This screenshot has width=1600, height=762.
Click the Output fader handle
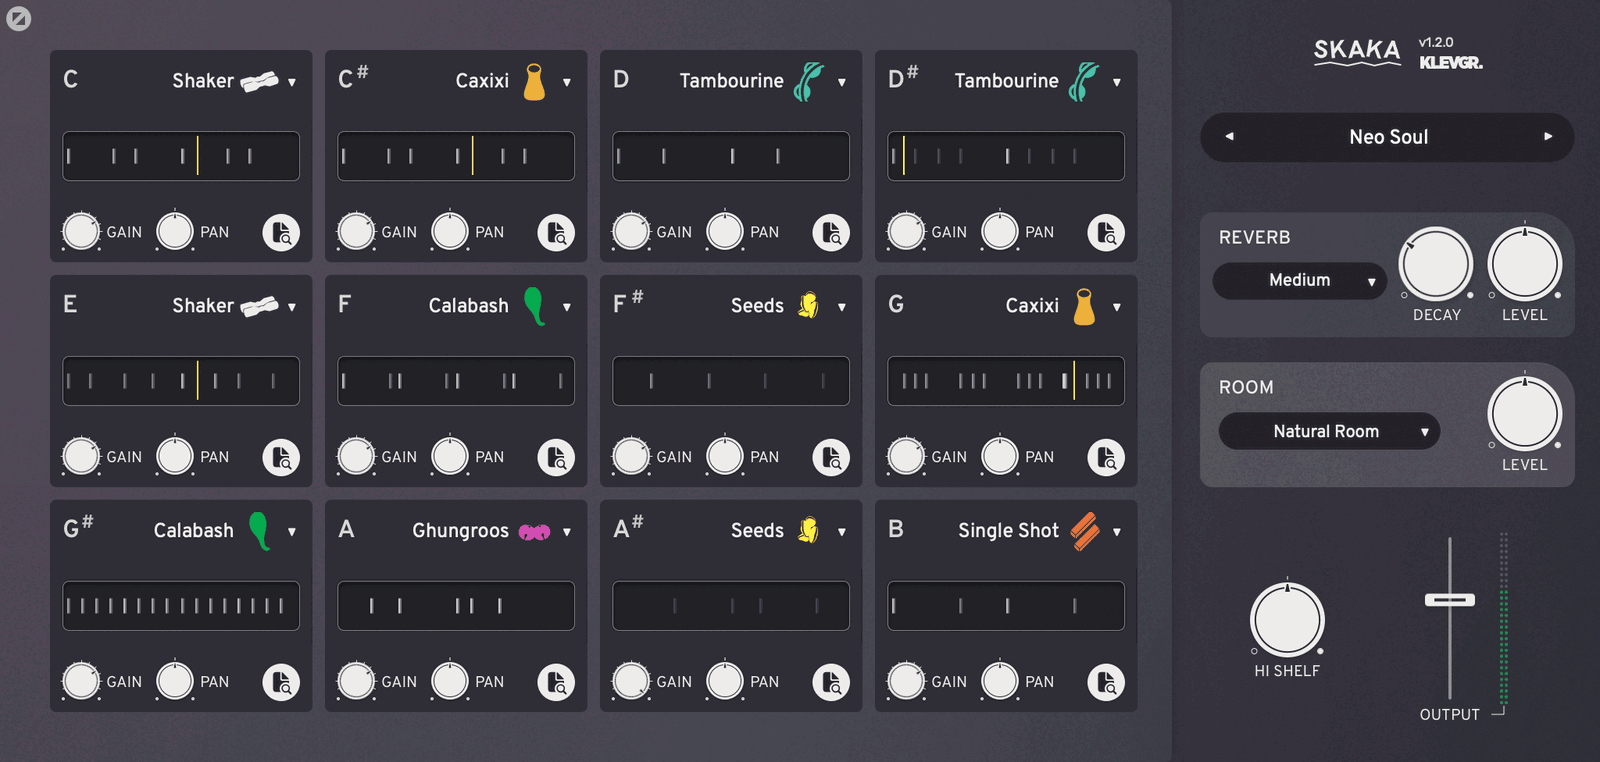pos(1450,600)
